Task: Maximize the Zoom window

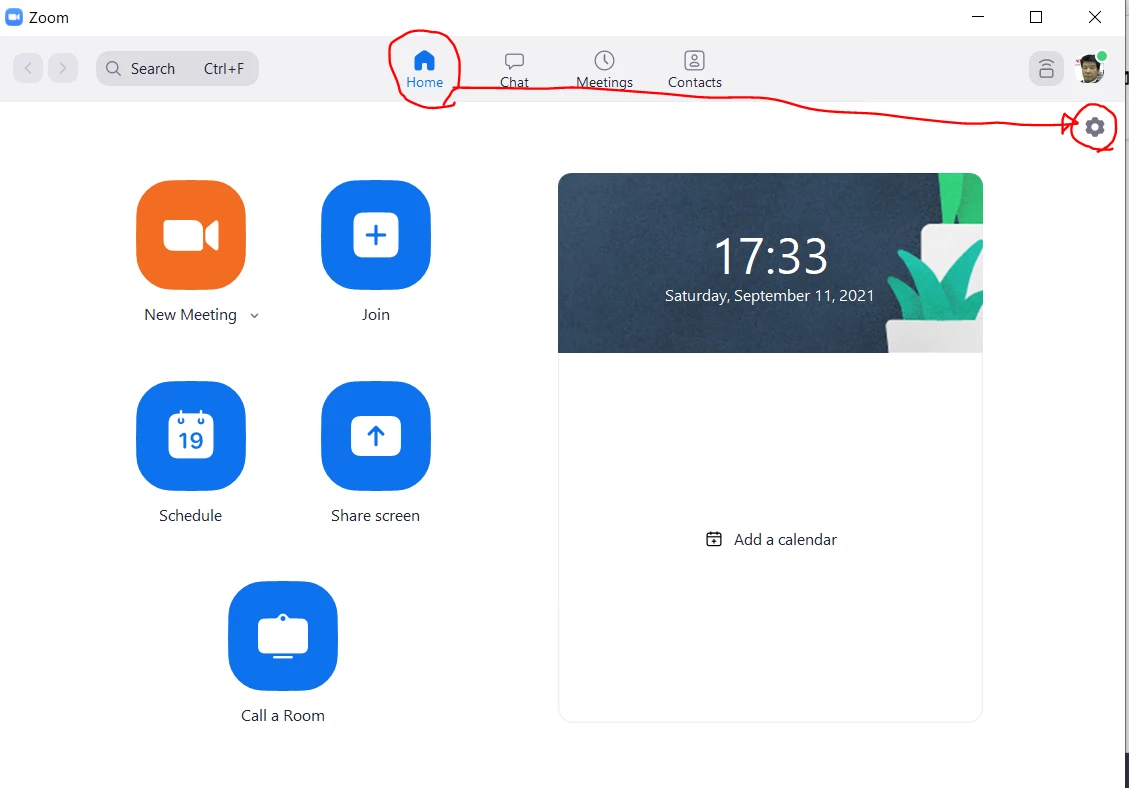Action: (x=1036, y=17)
